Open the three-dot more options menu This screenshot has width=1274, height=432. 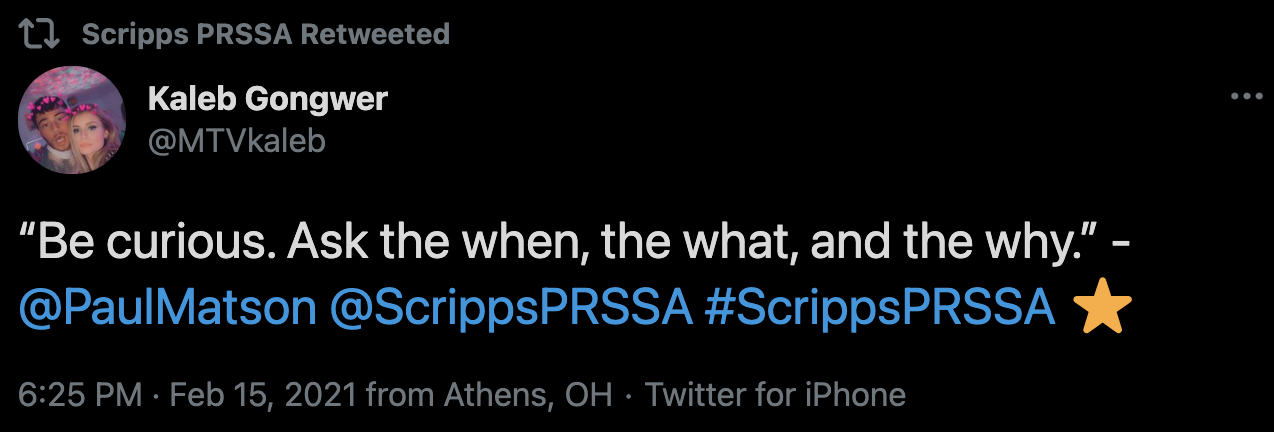[1246, 97]
